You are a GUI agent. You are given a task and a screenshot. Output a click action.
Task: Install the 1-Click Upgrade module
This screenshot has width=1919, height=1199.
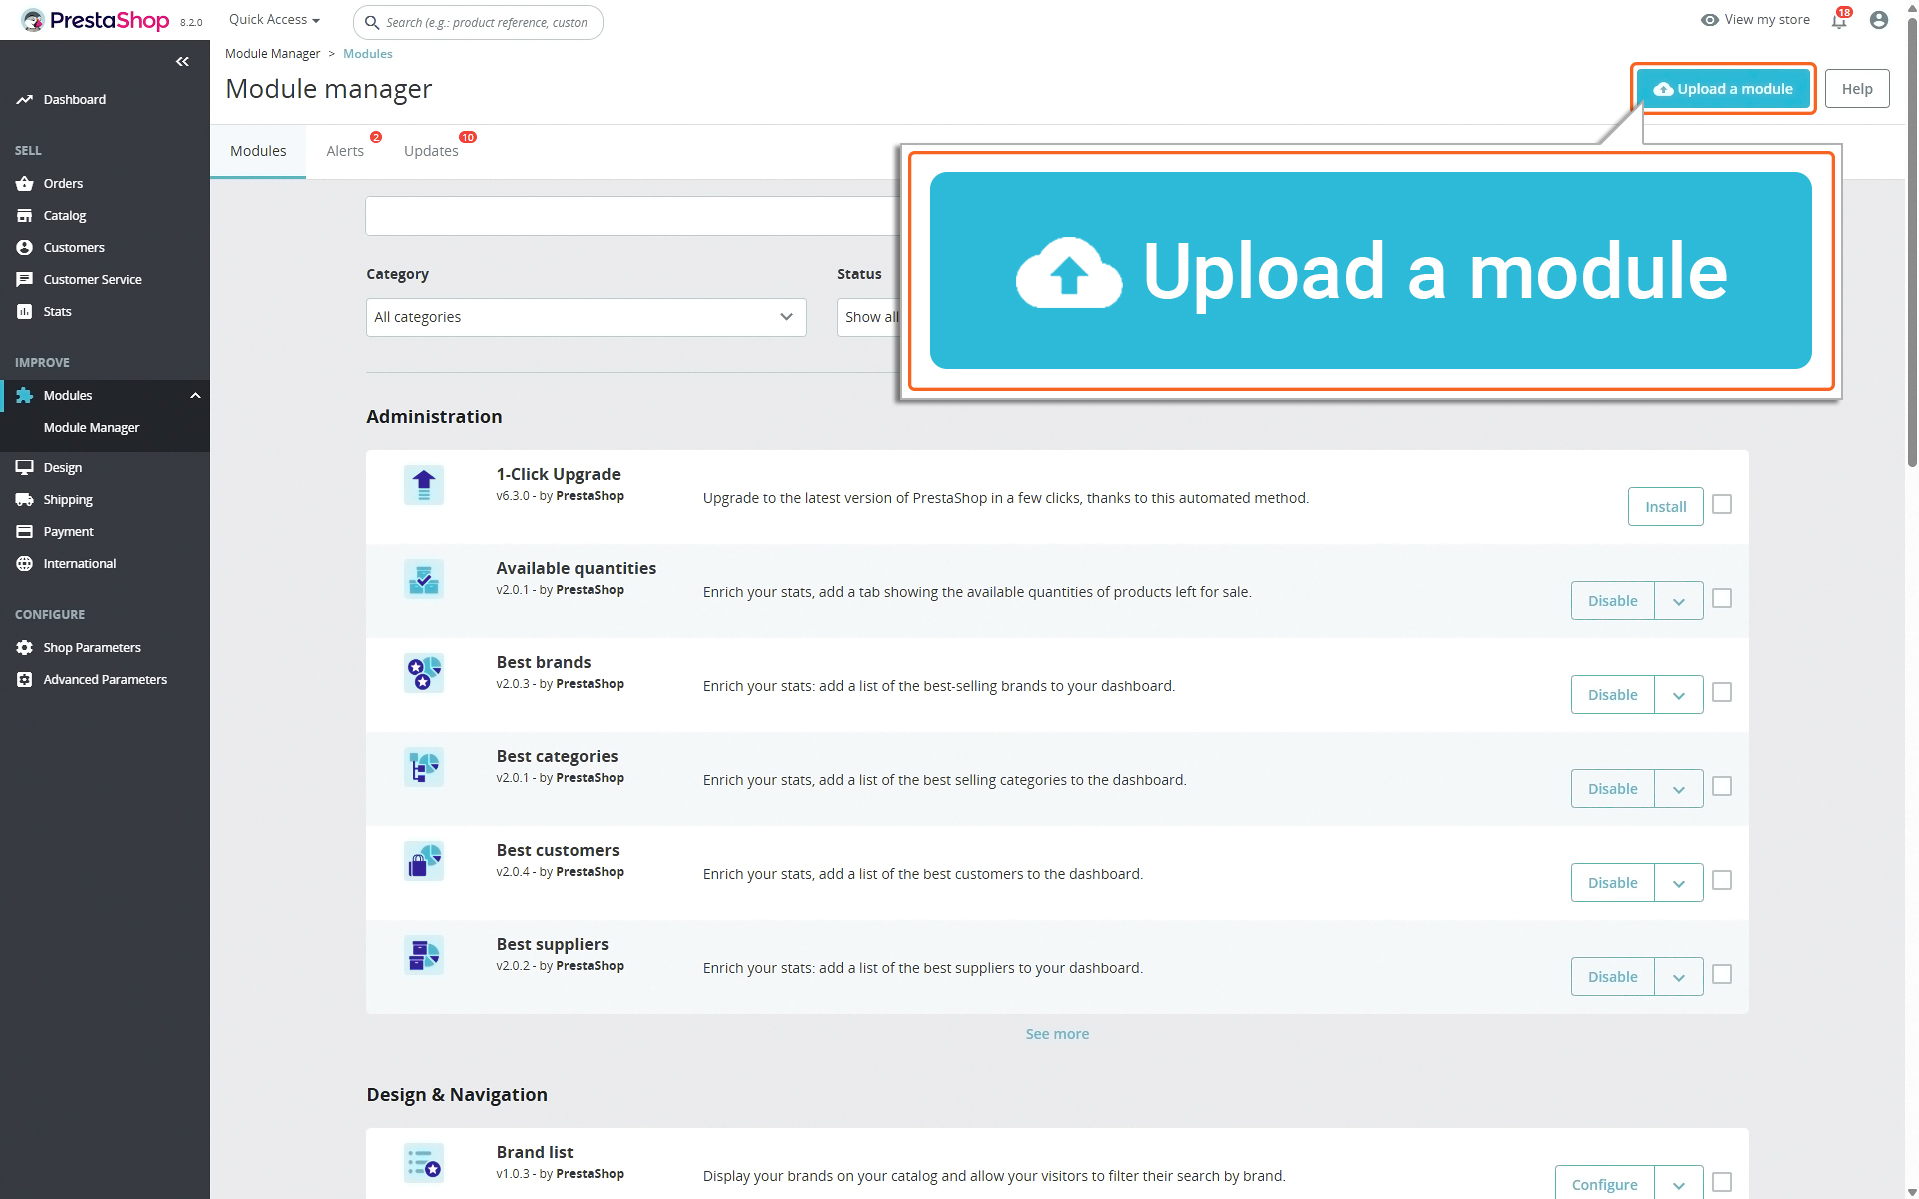pos(1665,507)
